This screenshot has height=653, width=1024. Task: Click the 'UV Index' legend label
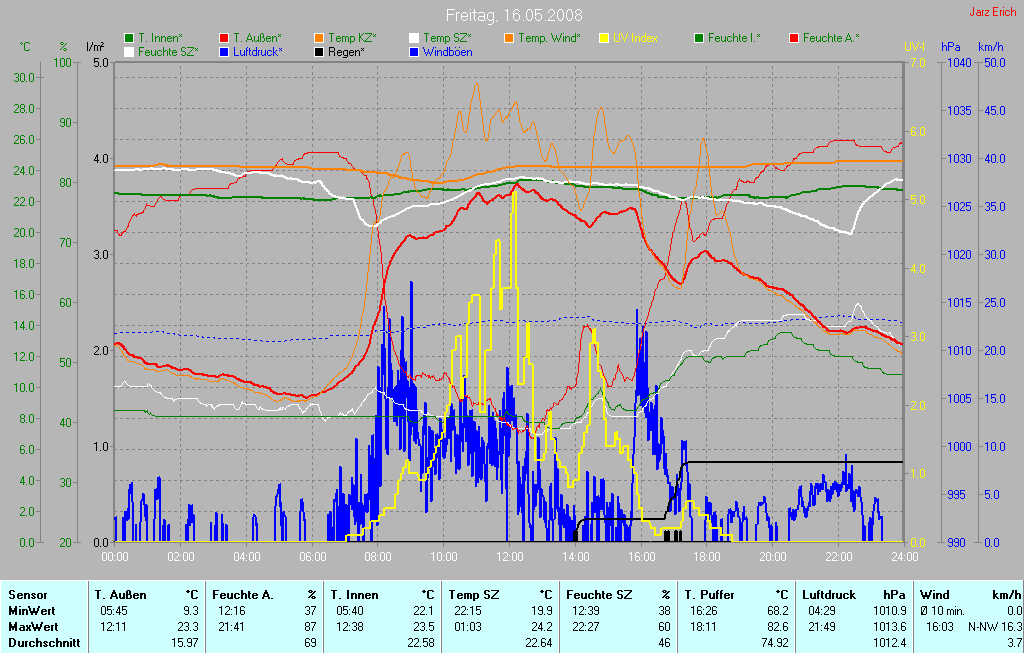click(635, 39)
